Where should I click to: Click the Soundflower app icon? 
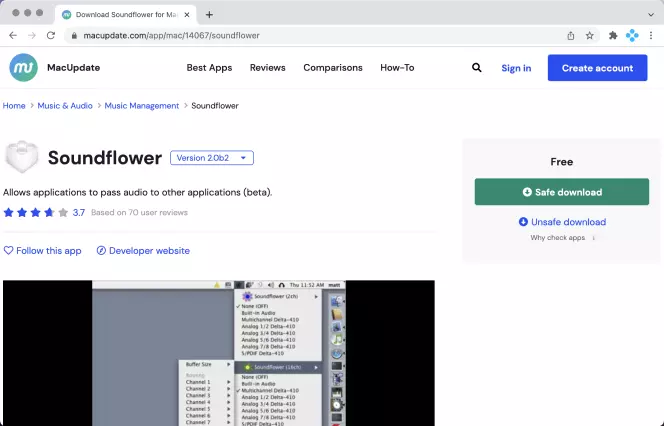tap(22, 157)
